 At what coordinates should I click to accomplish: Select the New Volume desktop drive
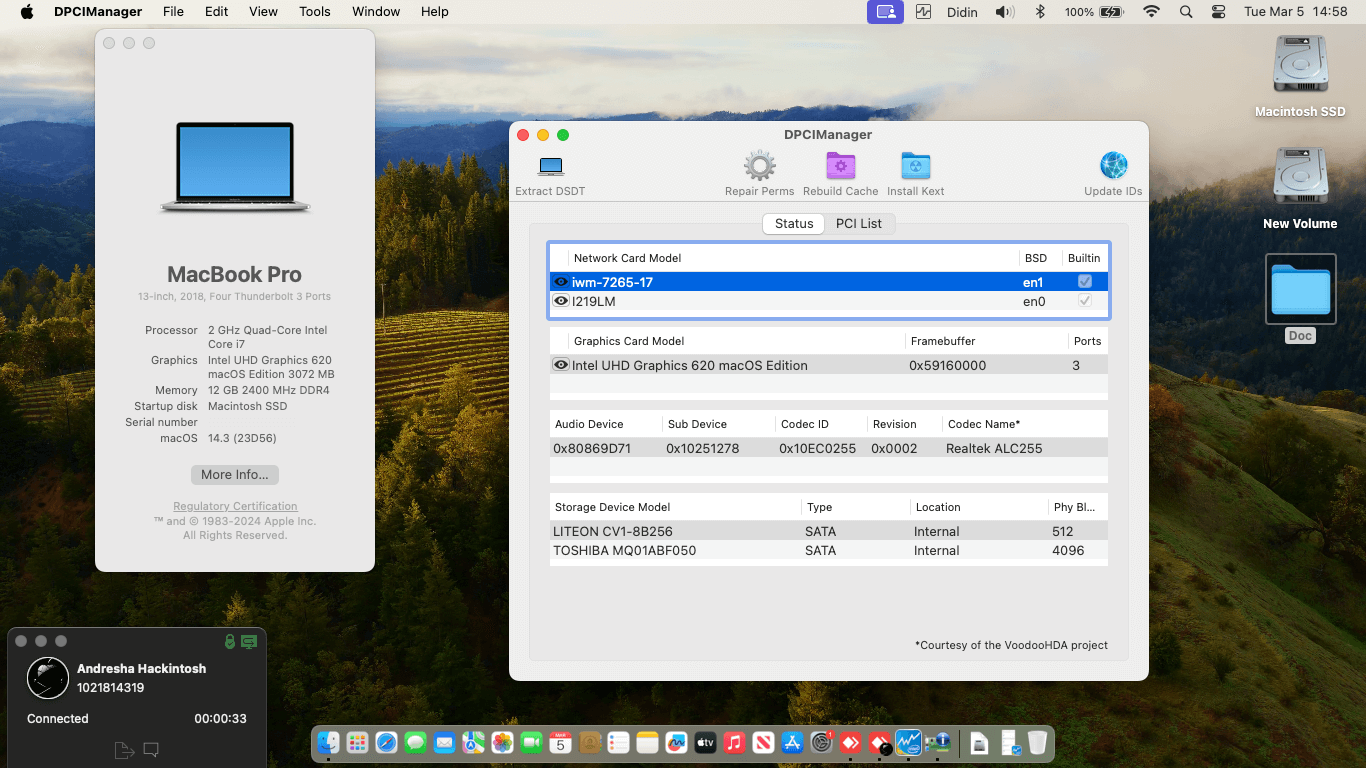(x=1300, y=189)
